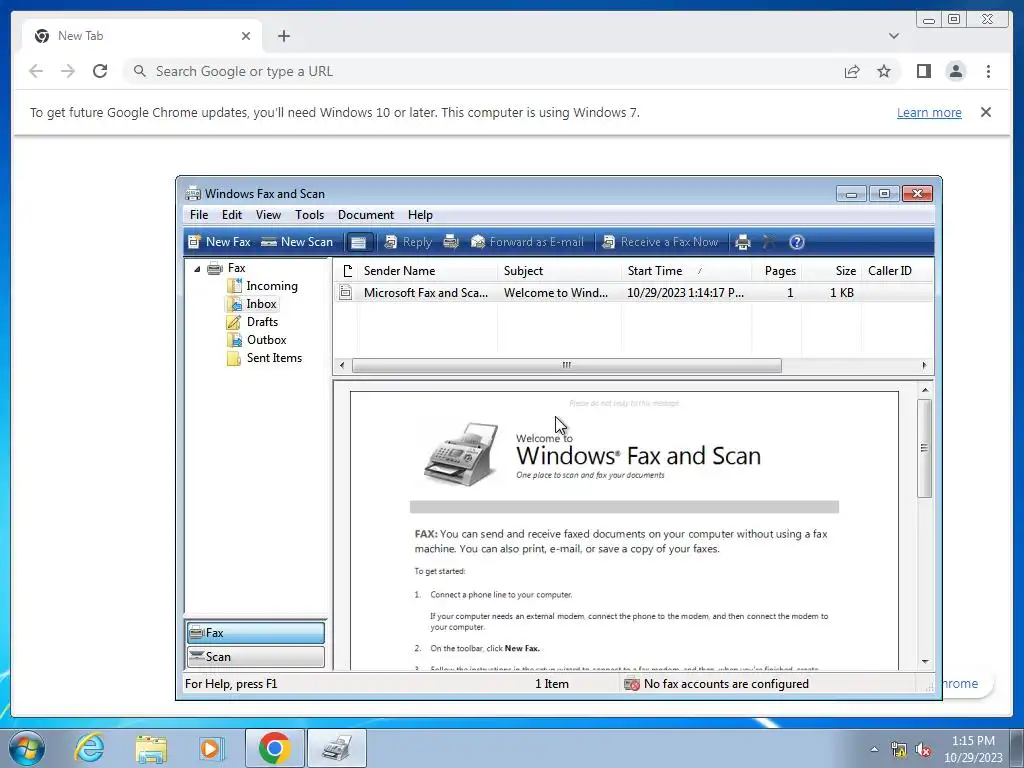The height and width of the screenshot is (768, 1024).
Task: Click the '1 Item' status bar text
Action: [x=552, y=684]
